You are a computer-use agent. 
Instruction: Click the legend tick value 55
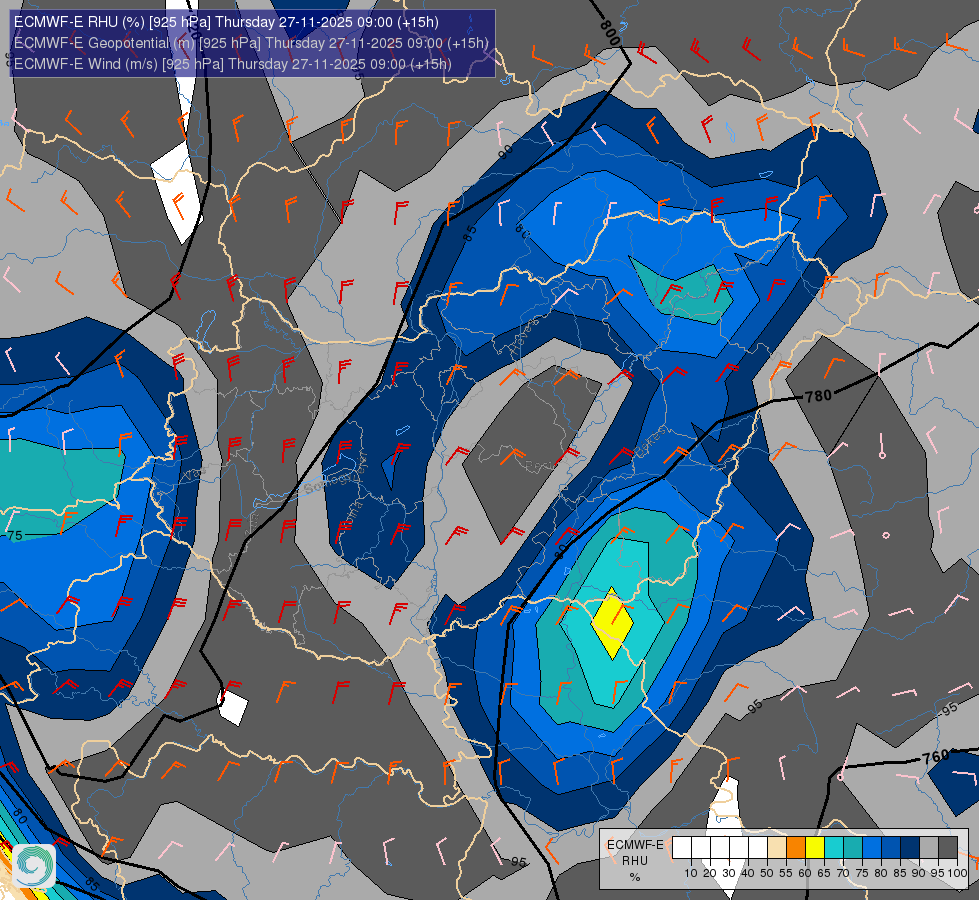(x=786, y=873)
